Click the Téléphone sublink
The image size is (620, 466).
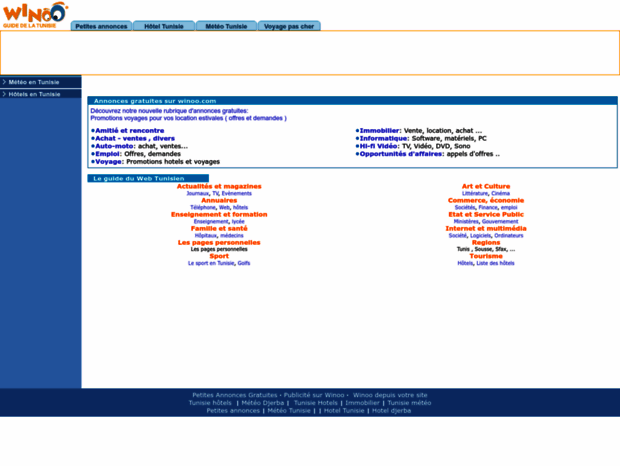tap(203, 207)
